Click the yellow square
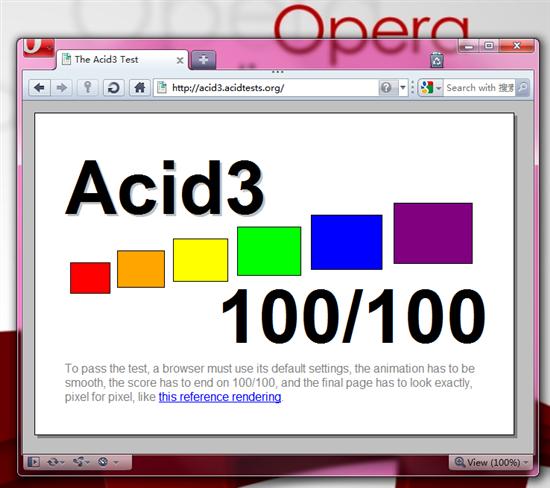Viewport: 550px width, 488px height. point(201,260)
